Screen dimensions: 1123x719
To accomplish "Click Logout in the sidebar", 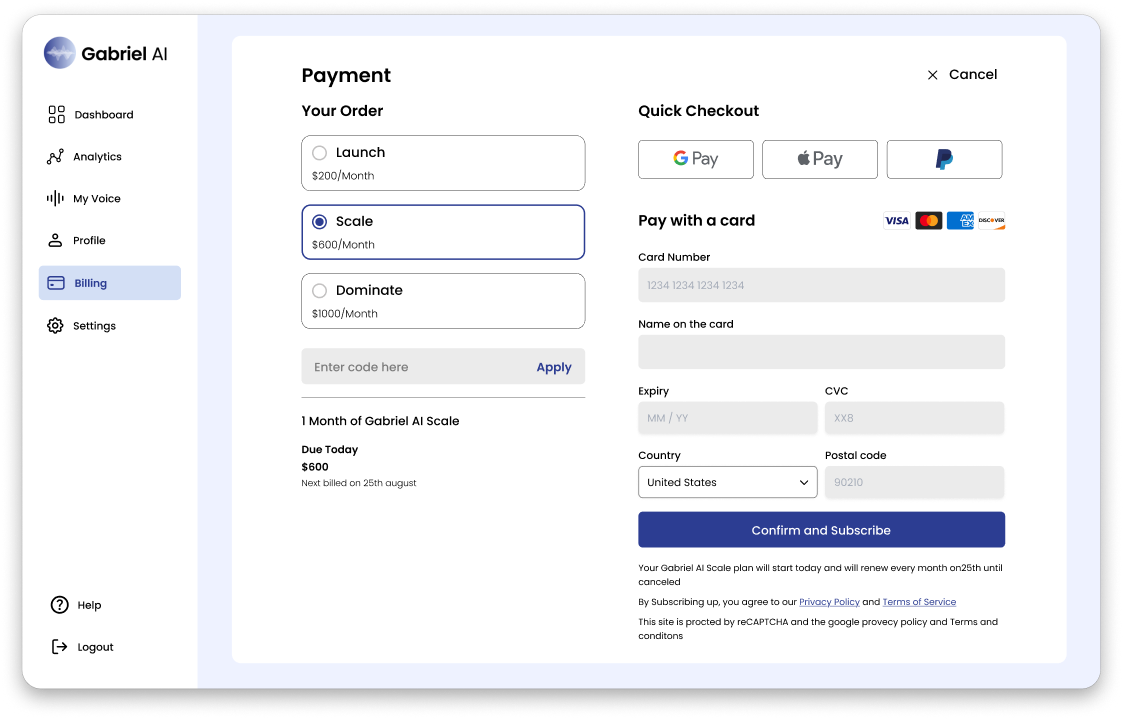I will (82, 647).
